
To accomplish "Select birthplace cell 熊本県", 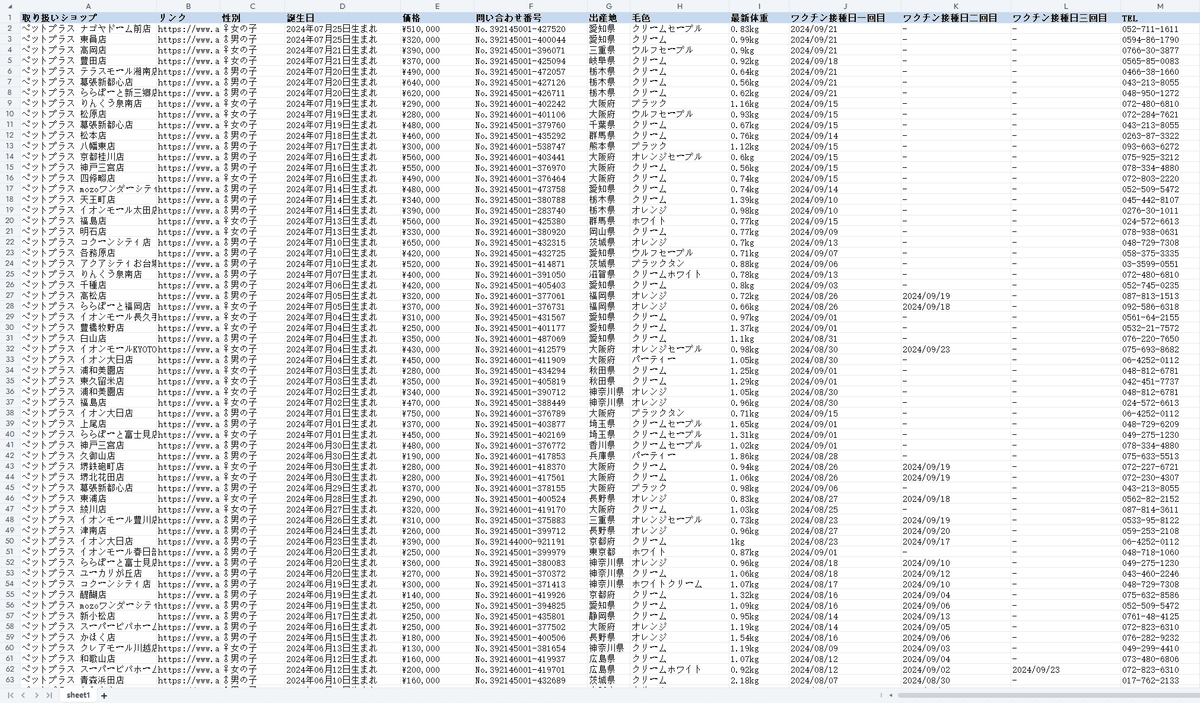I will tap(609, 145).
